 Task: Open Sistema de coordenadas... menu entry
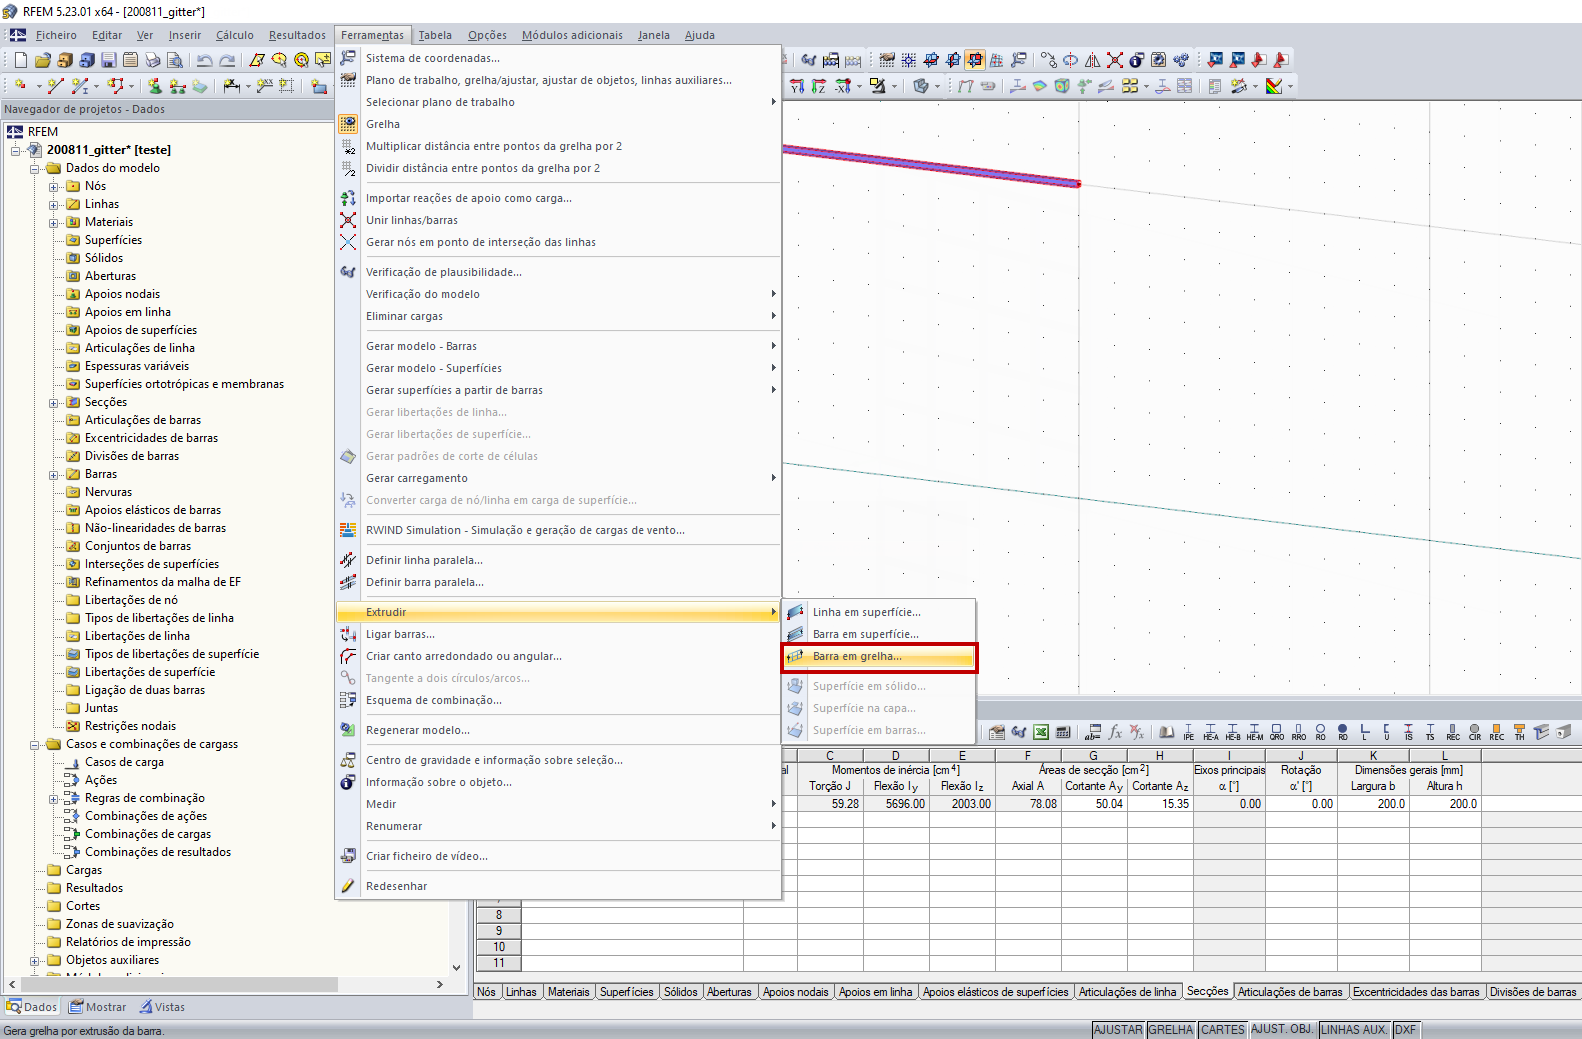tap(558, 58)
